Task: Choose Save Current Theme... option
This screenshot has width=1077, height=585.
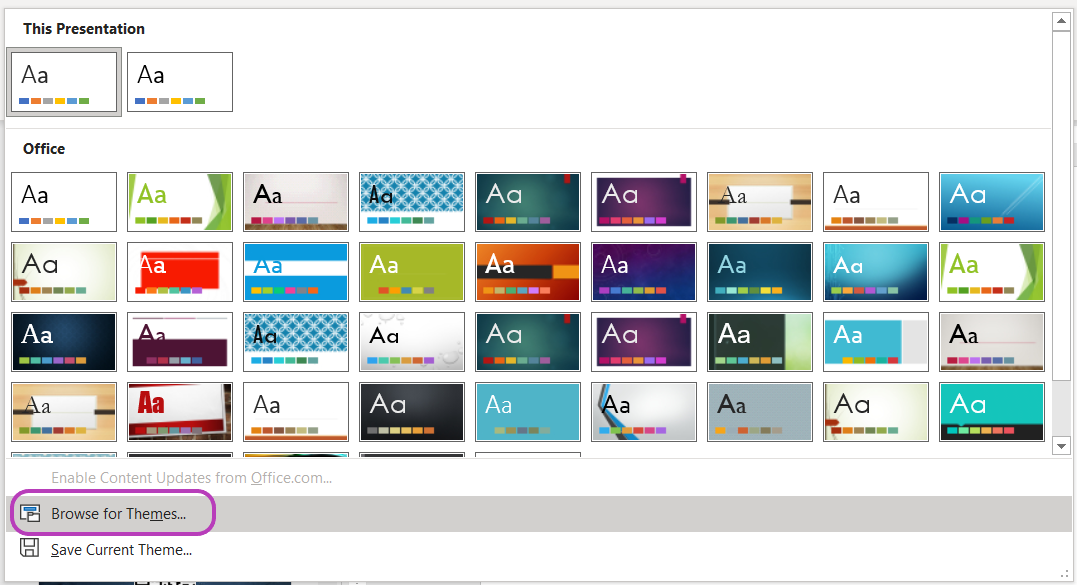Action: coord(538,549)
